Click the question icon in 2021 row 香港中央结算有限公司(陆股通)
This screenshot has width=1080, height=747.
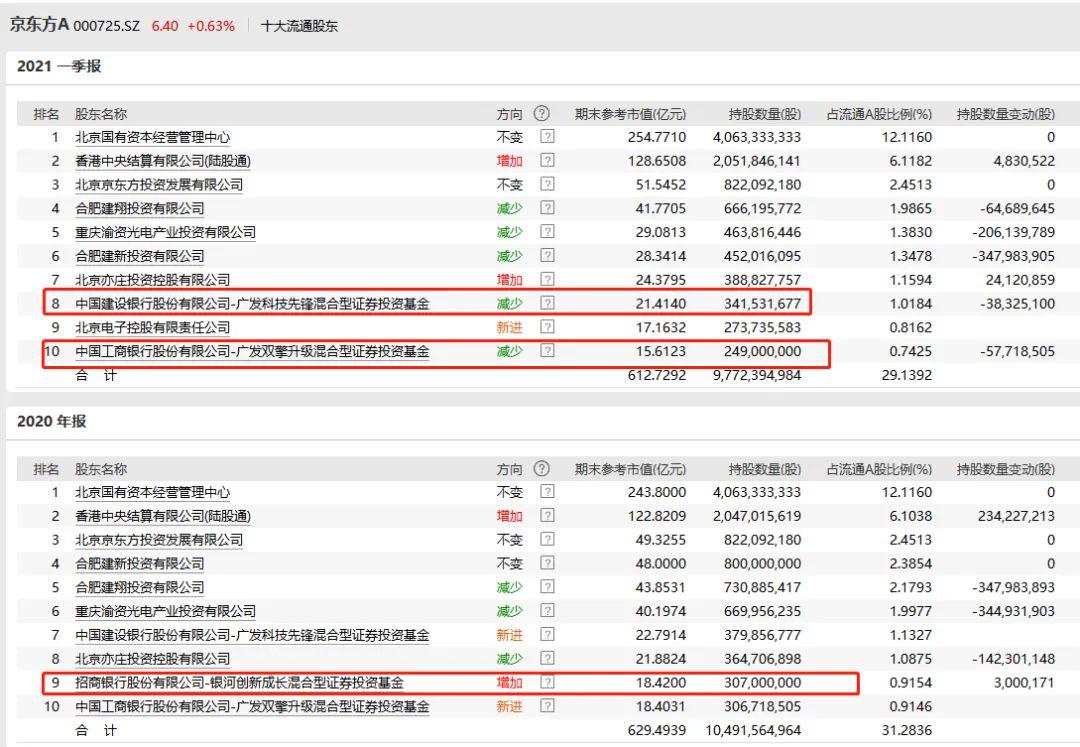coord(548,160)
